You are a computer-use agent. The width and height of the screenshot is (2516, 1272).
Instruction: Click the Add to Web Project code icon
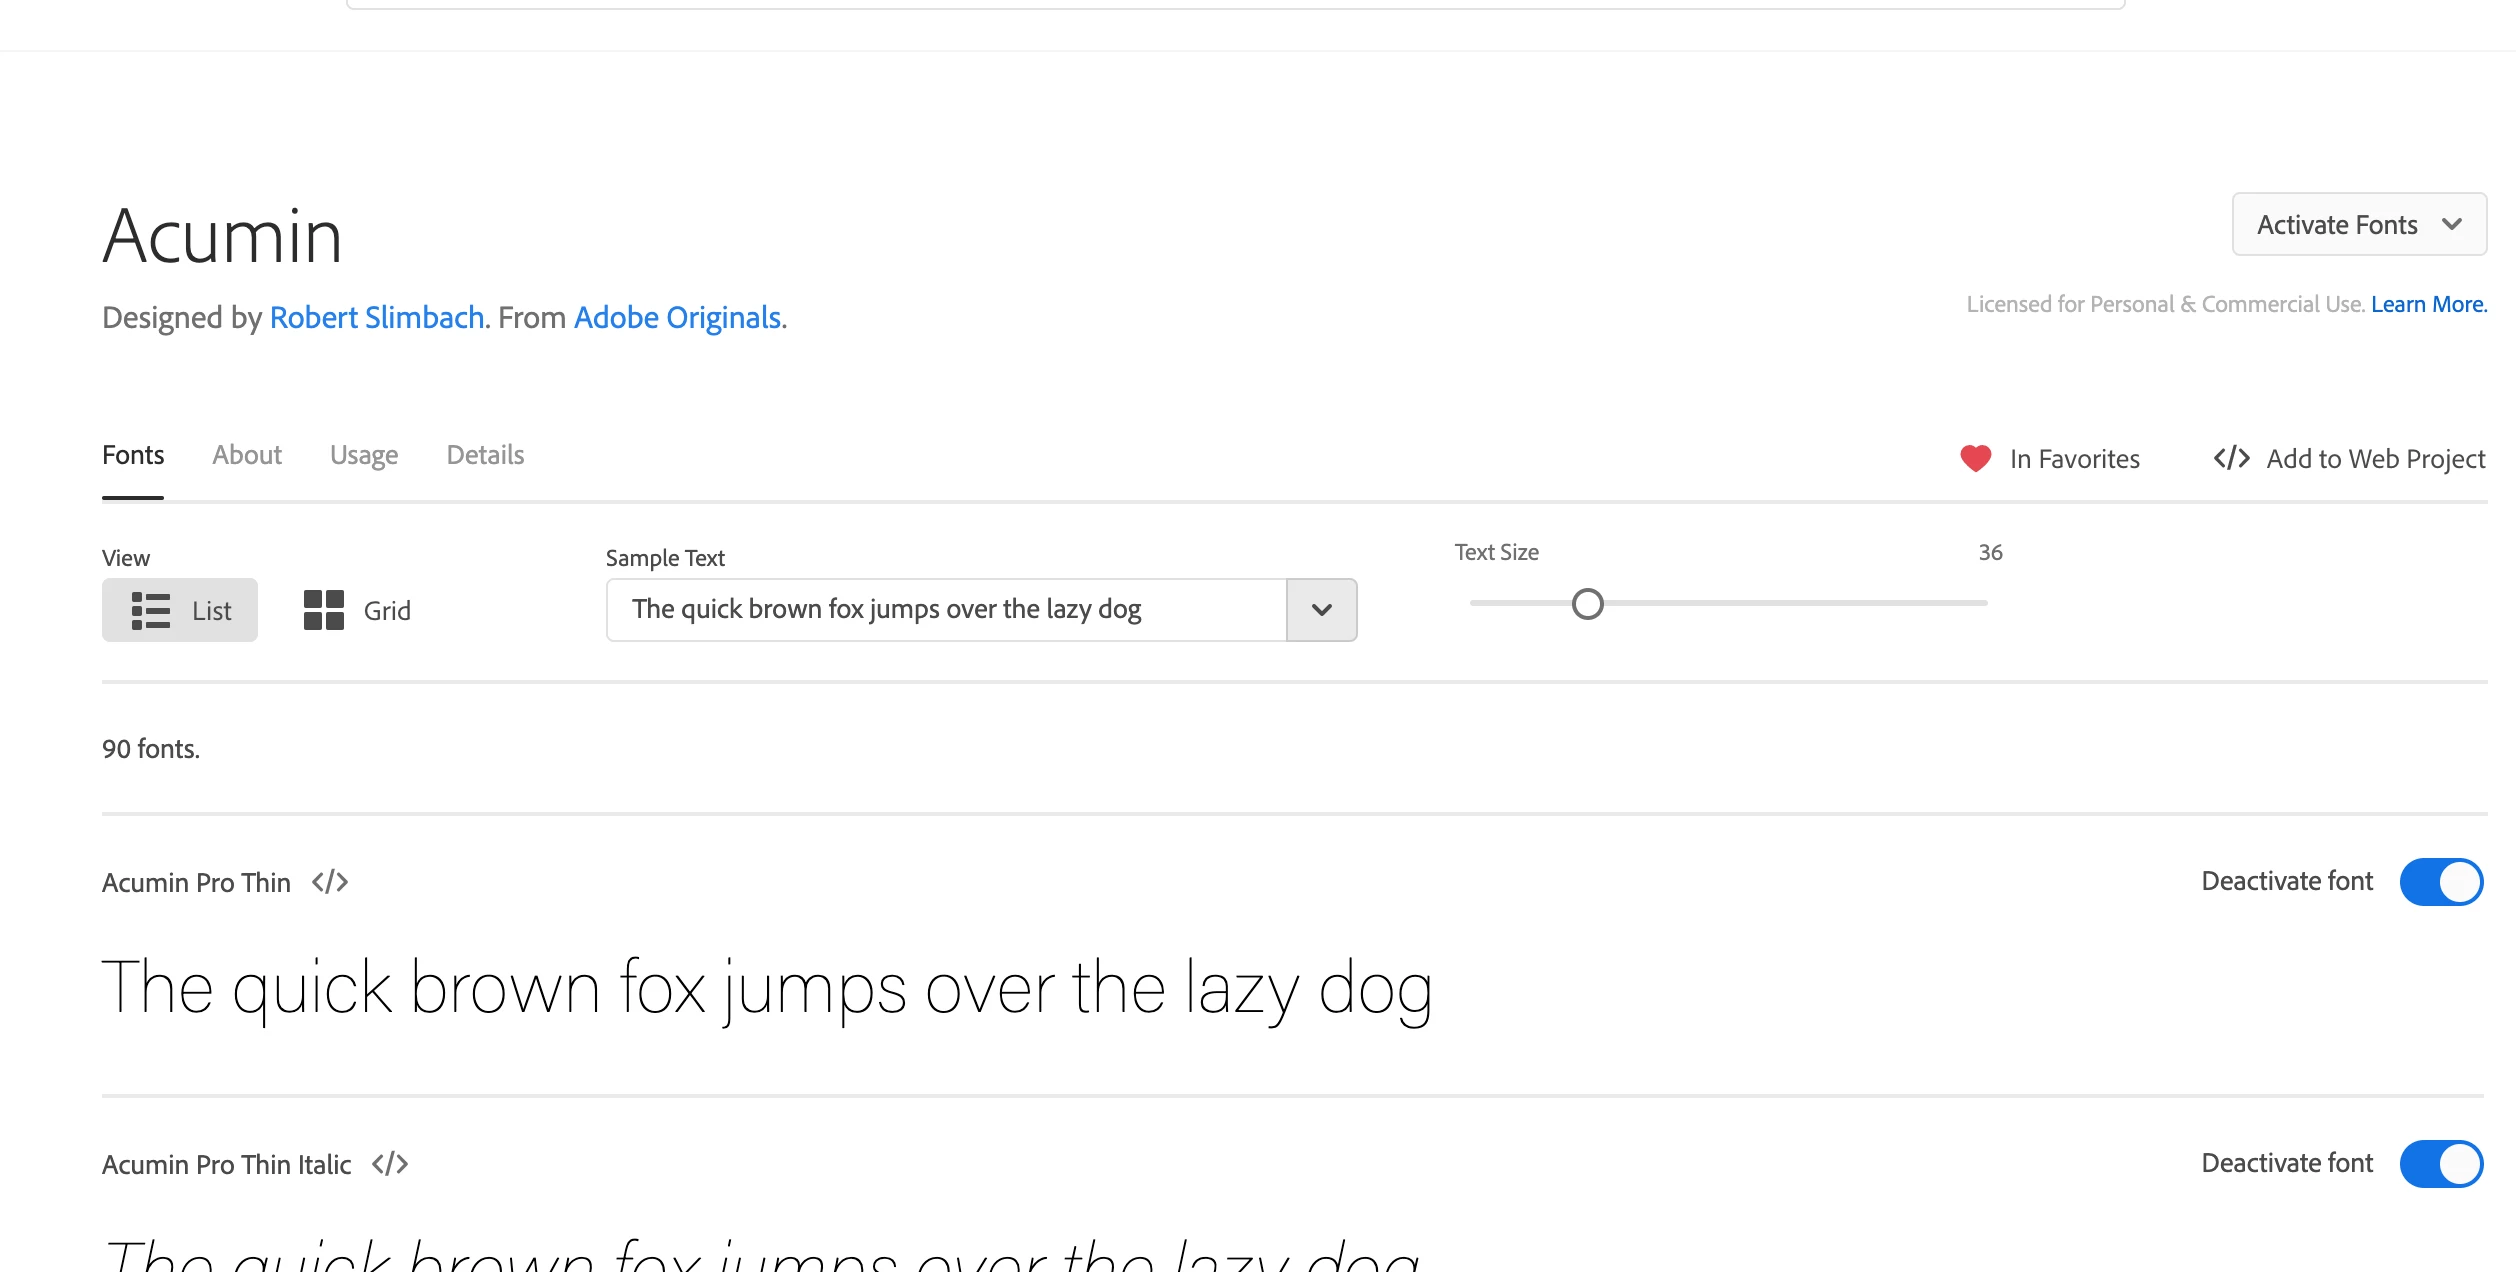pos(2231,458)
